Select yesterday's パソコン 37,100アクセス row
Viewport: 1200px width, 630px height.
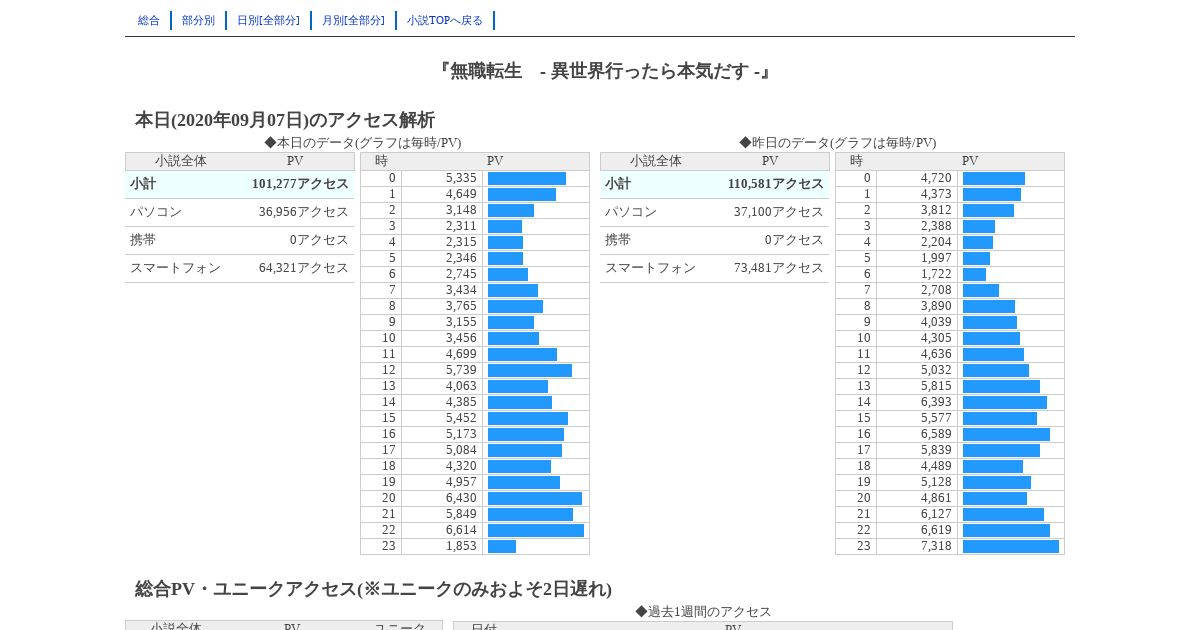pos(715,212)
